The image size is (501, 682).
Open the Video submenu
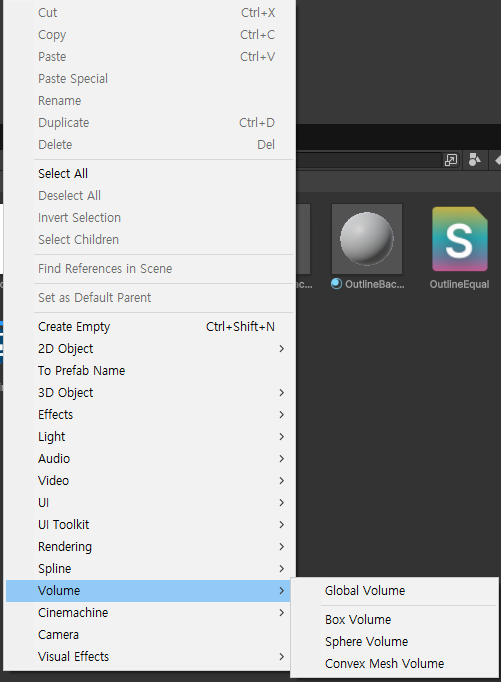click(x=150, y=481)
